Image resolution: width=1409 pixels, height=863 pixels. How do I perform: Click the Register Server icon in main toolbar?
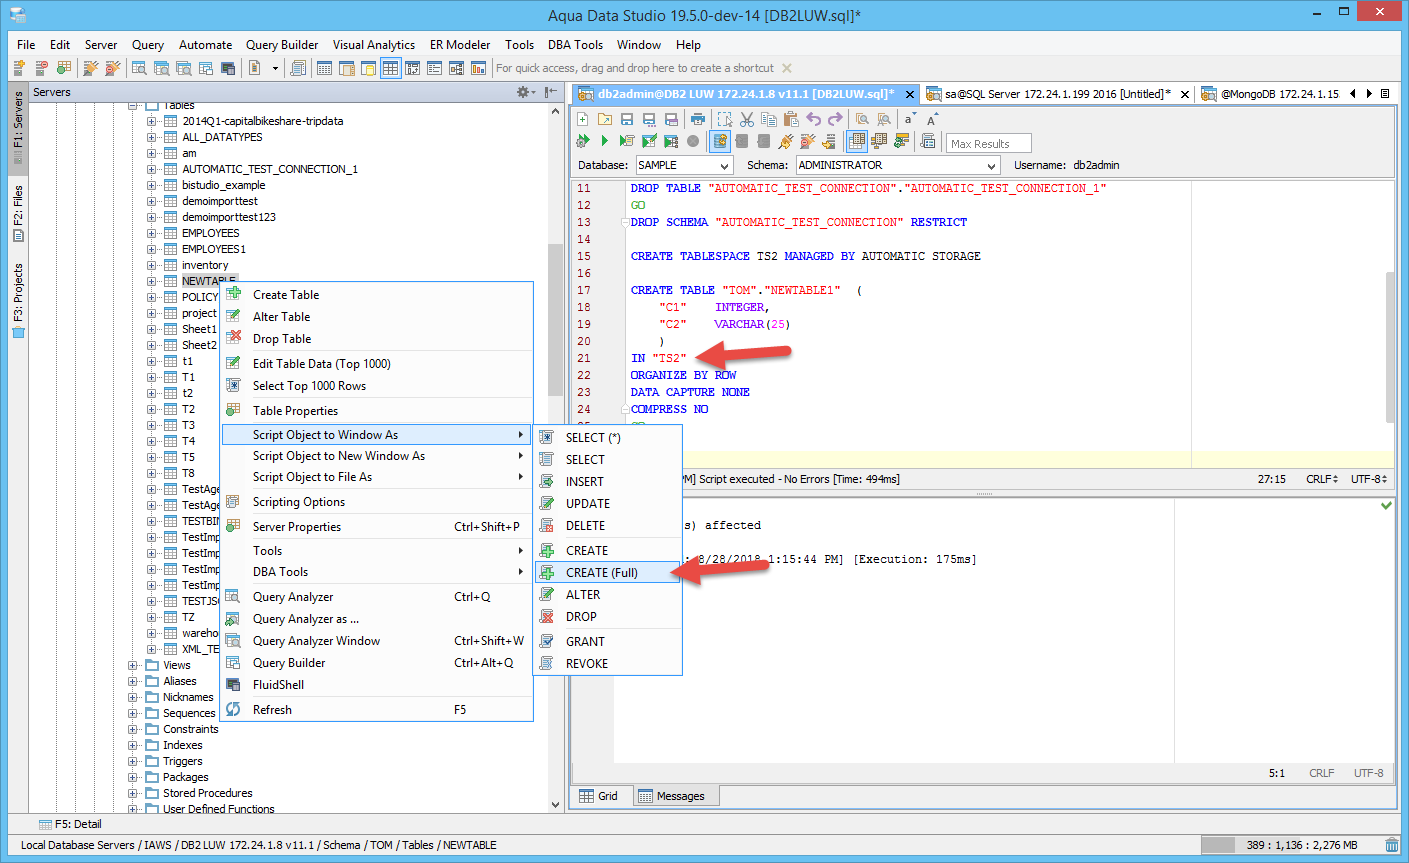(19, 68)
